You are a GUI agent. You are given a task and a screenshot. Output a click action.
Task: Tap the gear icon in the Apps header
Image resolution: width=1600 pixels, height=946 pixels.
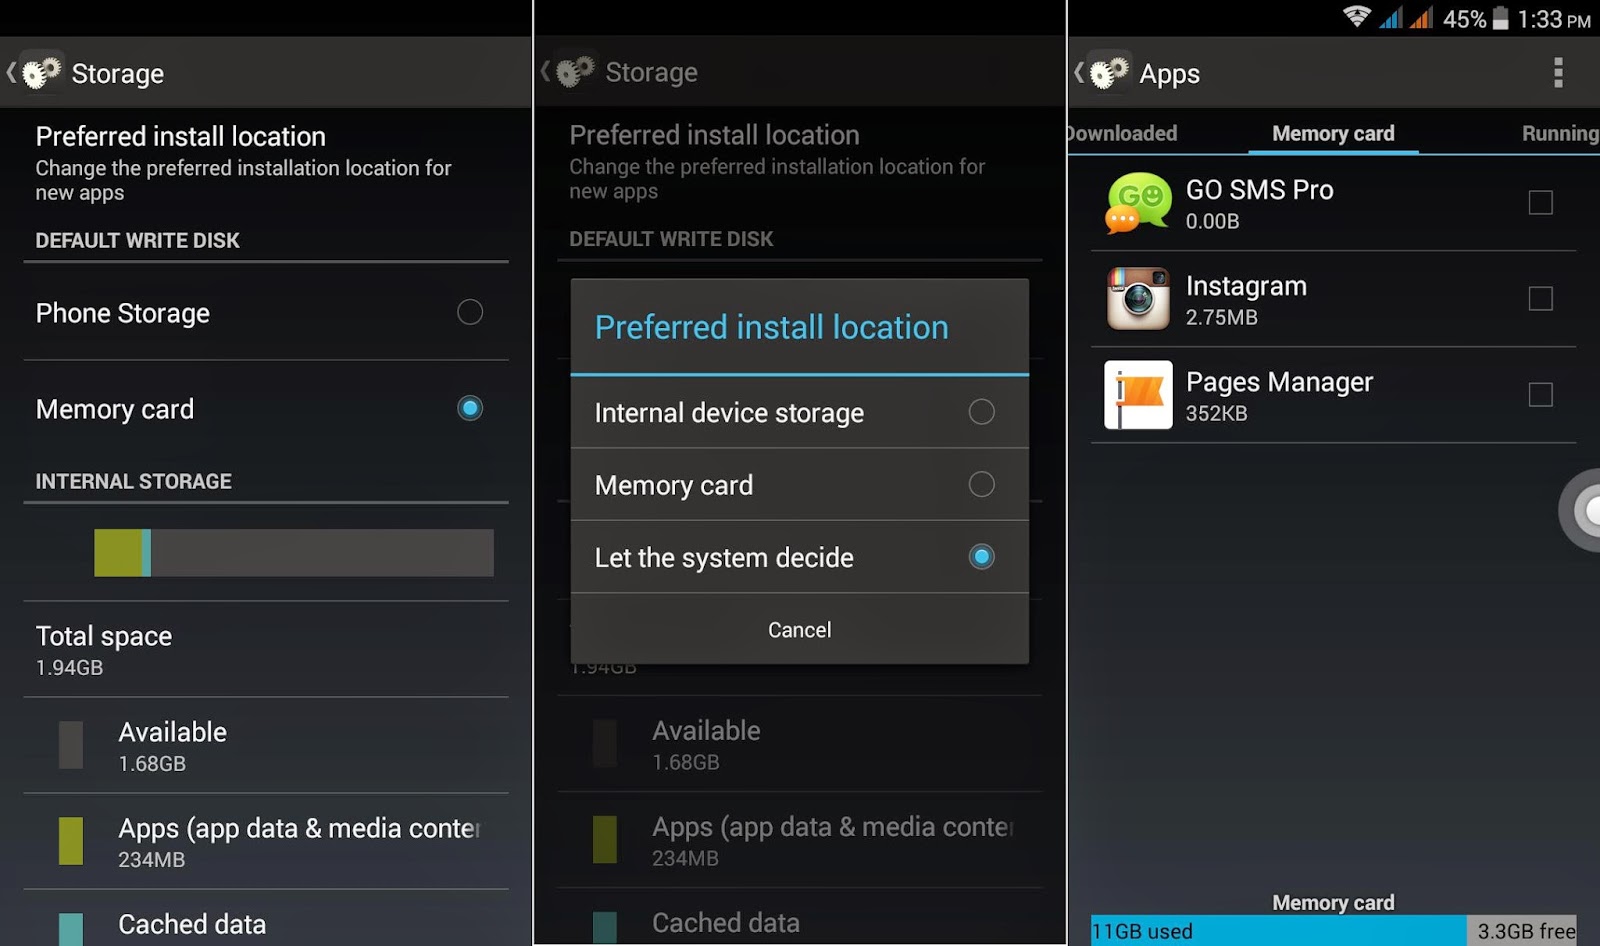pos(1109,72)
